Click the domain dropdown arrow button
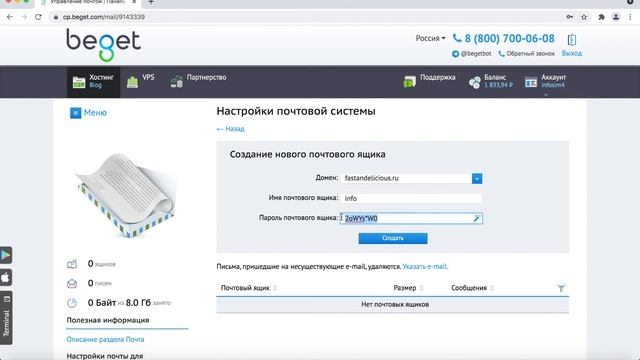 tap(477, 178)
